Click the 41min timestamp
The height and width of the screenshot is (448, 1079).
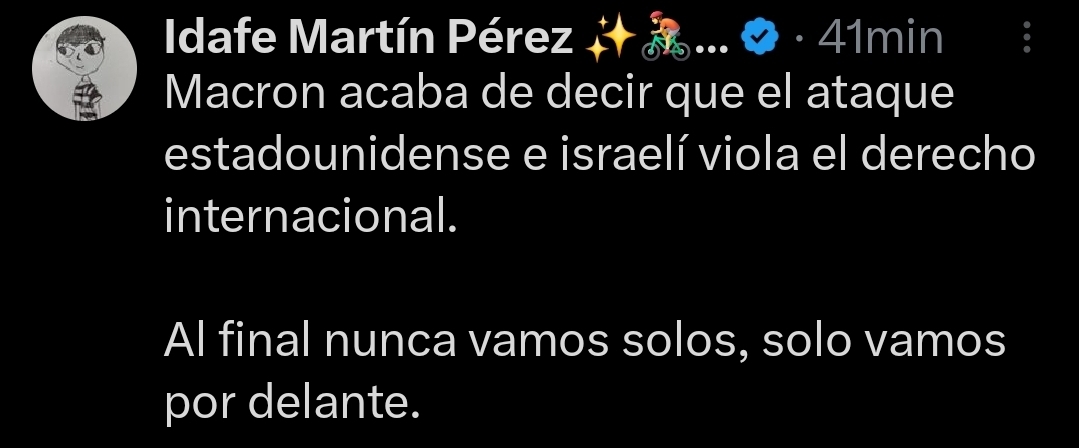(x=880, y=39)
